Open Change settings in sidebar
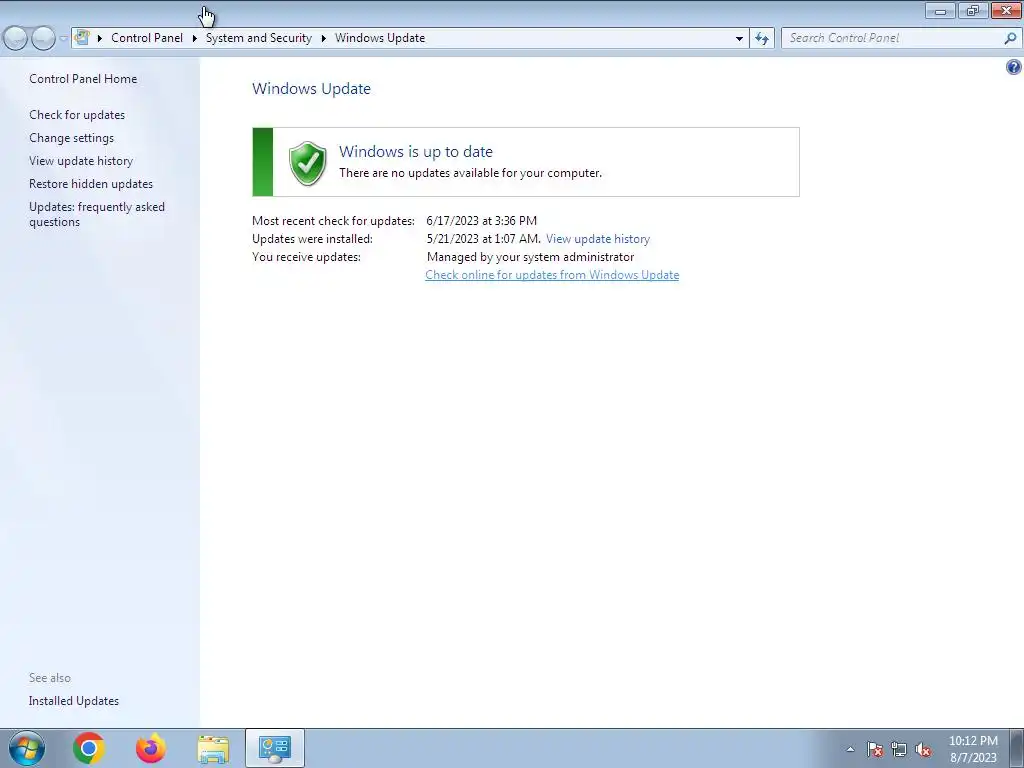 pos(71,138)
